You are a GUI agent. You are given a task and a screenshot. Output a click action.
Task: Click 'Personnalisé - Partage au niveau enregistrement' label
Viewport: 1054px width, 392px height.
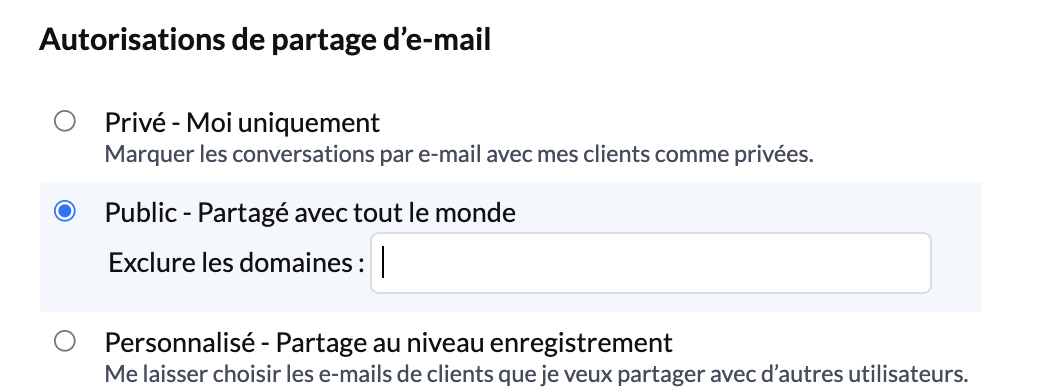pos(389,343)
